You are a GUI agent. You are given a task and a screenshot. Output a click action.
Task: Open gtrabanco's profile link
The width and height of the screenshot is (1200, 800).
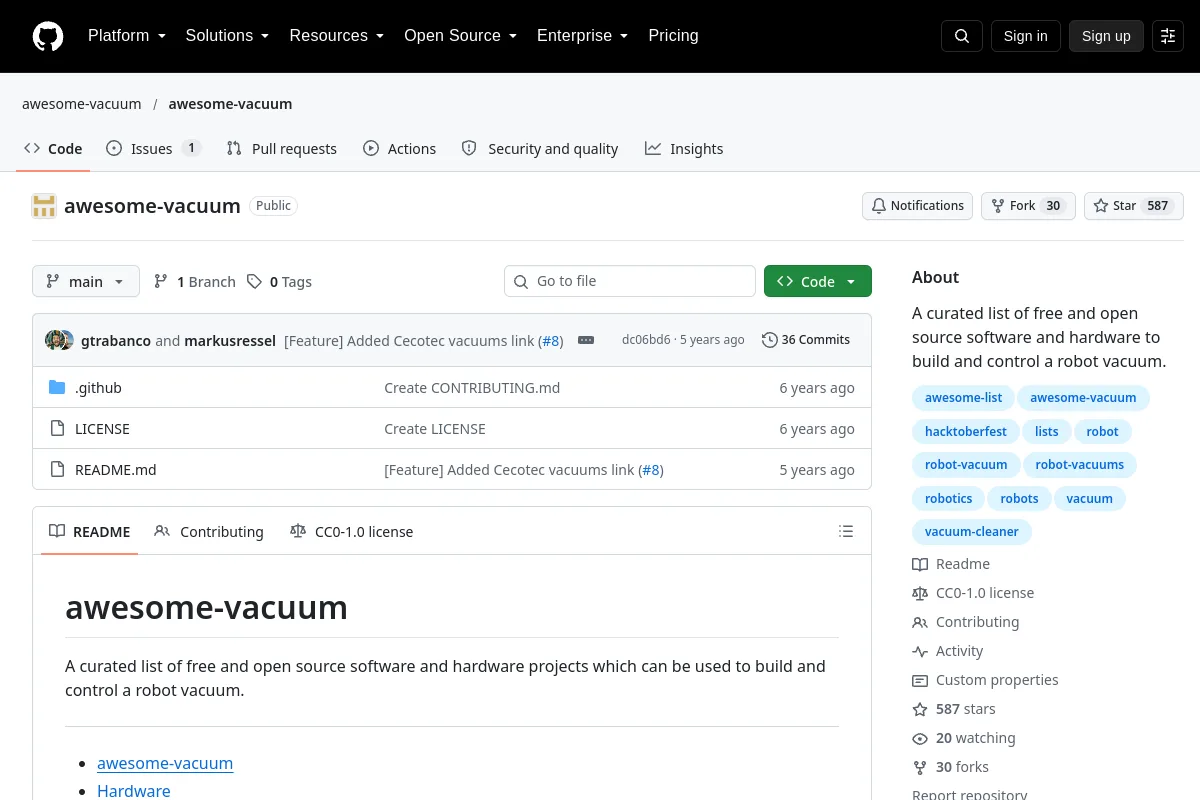[116, 341]
